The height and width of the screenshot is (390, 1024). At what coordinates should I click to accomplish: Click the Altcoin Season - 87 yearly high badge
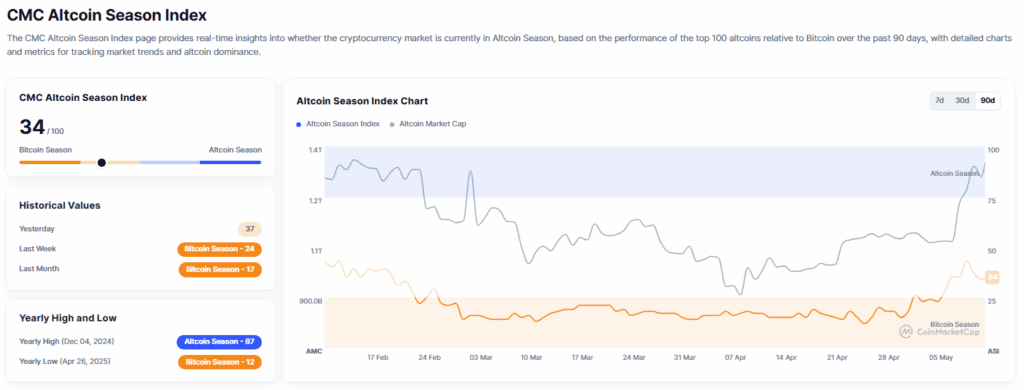click(219, 342)
